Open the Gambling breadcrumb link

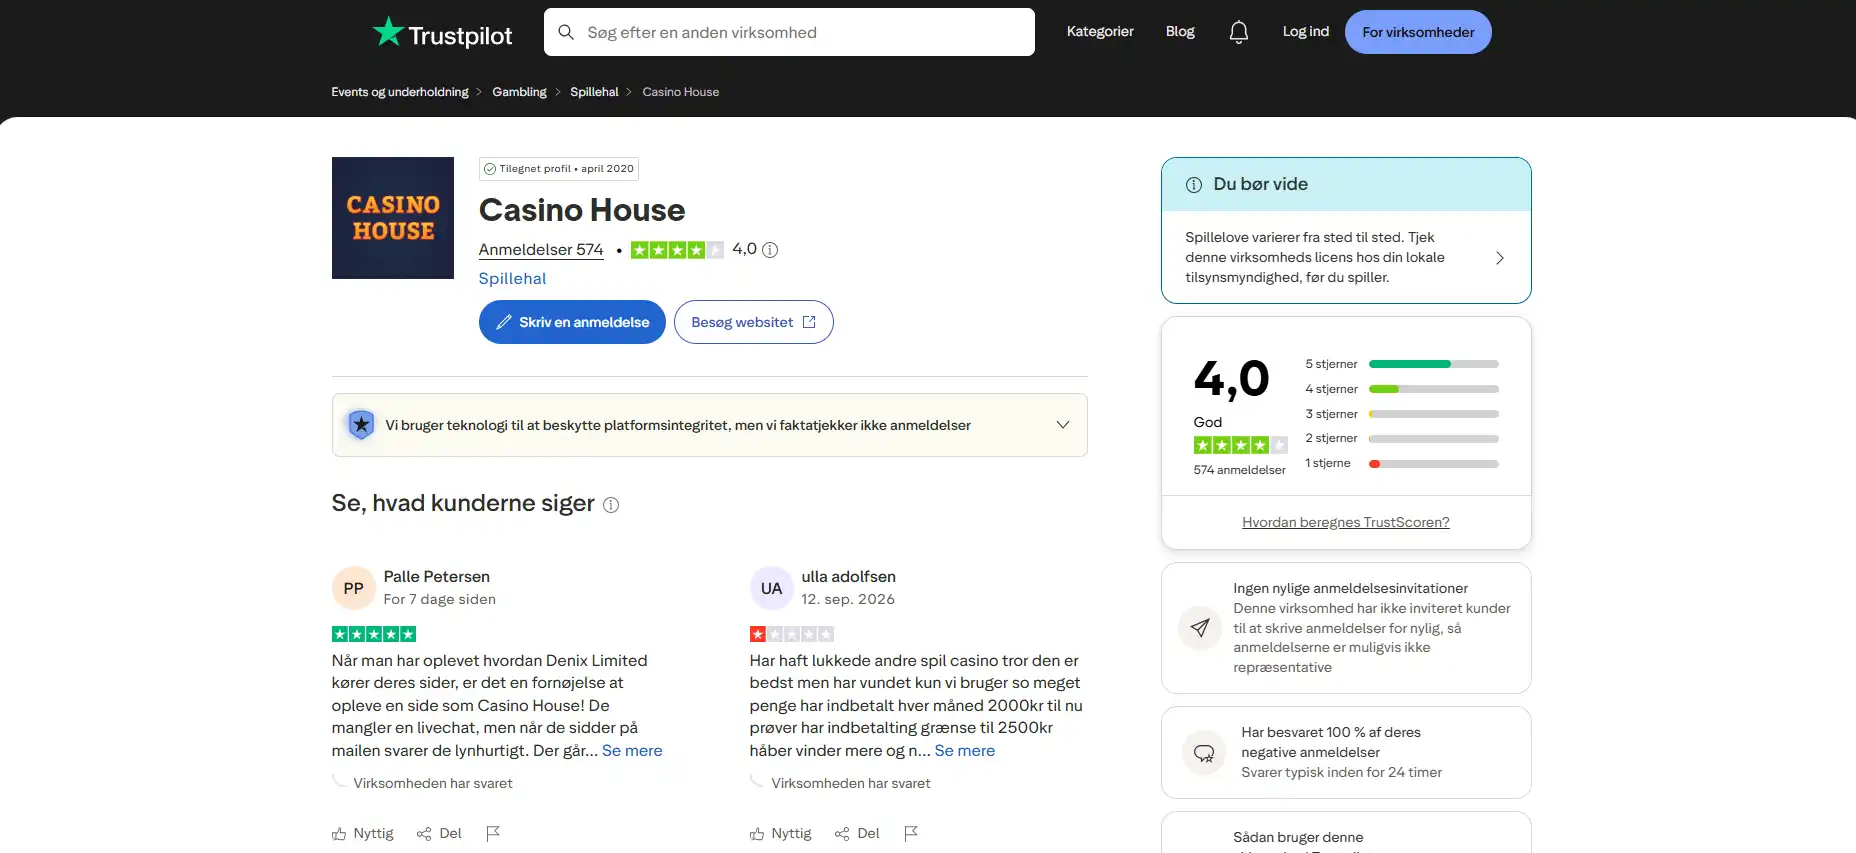tap(519, 92)
